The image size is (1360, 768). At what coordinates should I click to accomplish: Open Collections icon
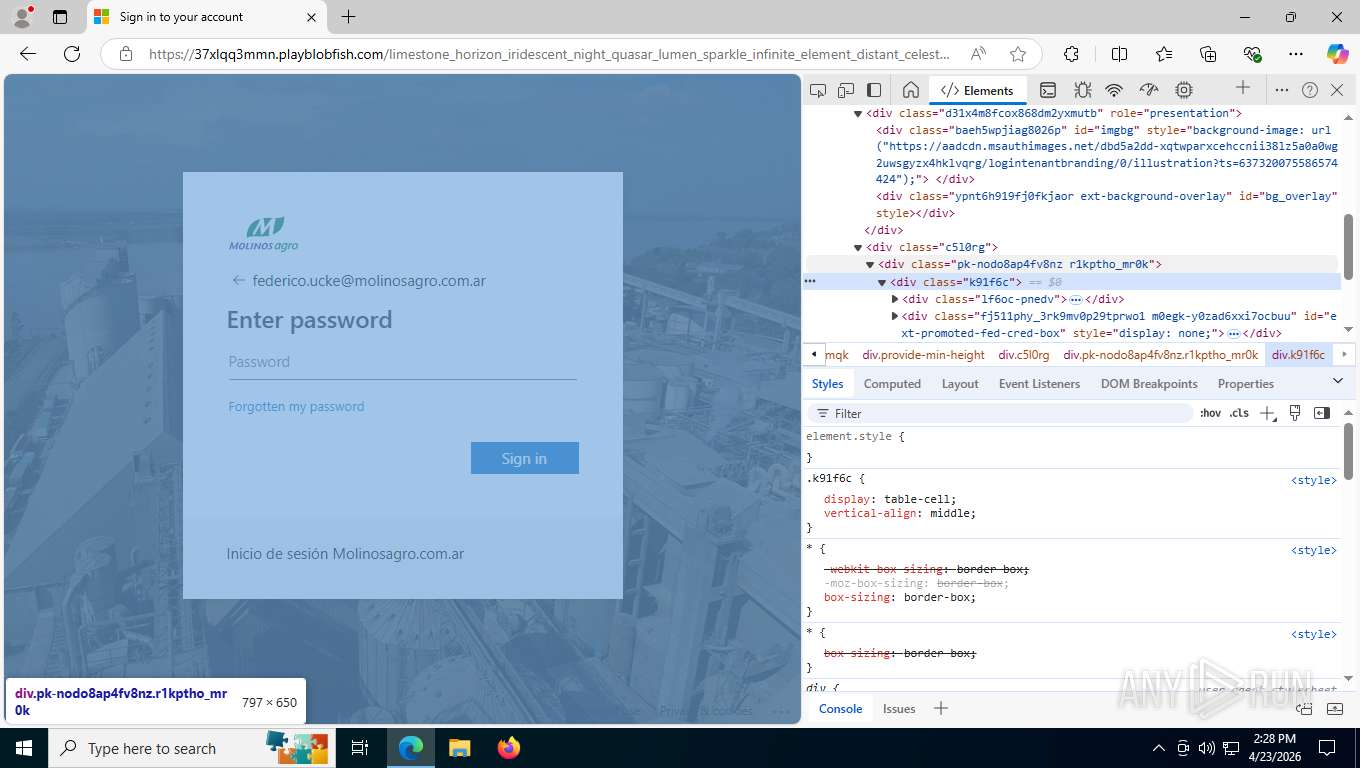coord(1208,54)
